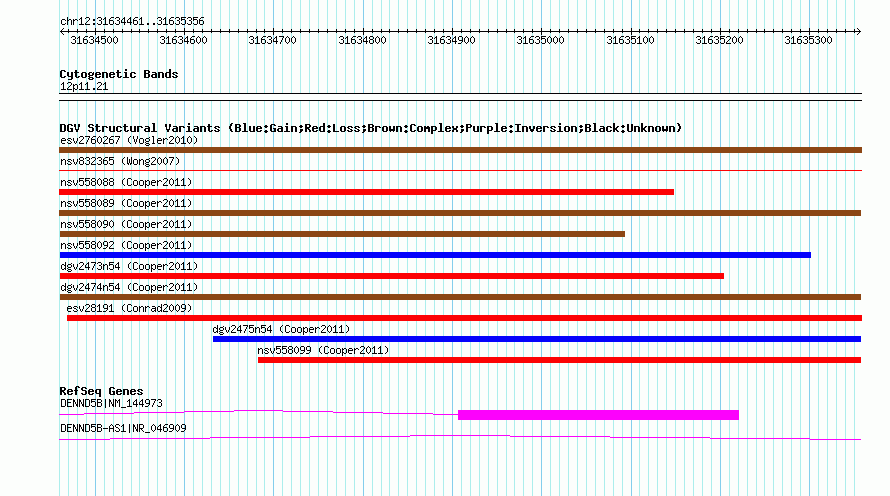Viewport: 890px width, 496px height.
Task: Click ruler position 31634600
Action: coord(183,40)
